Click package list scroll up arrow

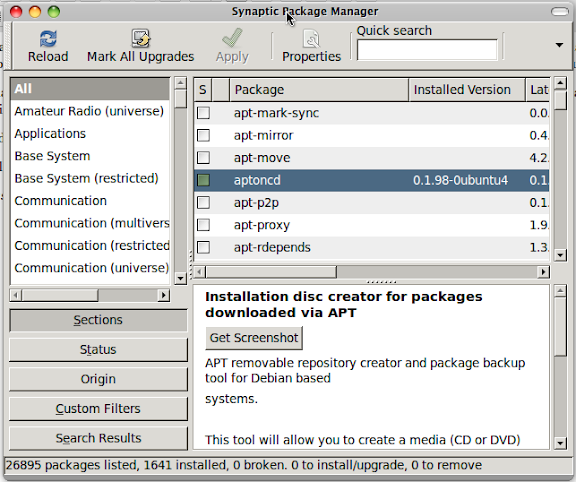[x=560, y=83]
